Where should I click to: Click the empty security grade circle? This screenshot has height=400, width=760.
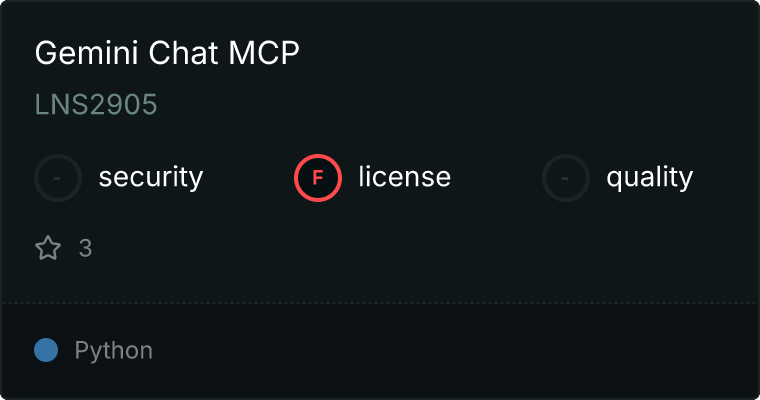[58, 178]
